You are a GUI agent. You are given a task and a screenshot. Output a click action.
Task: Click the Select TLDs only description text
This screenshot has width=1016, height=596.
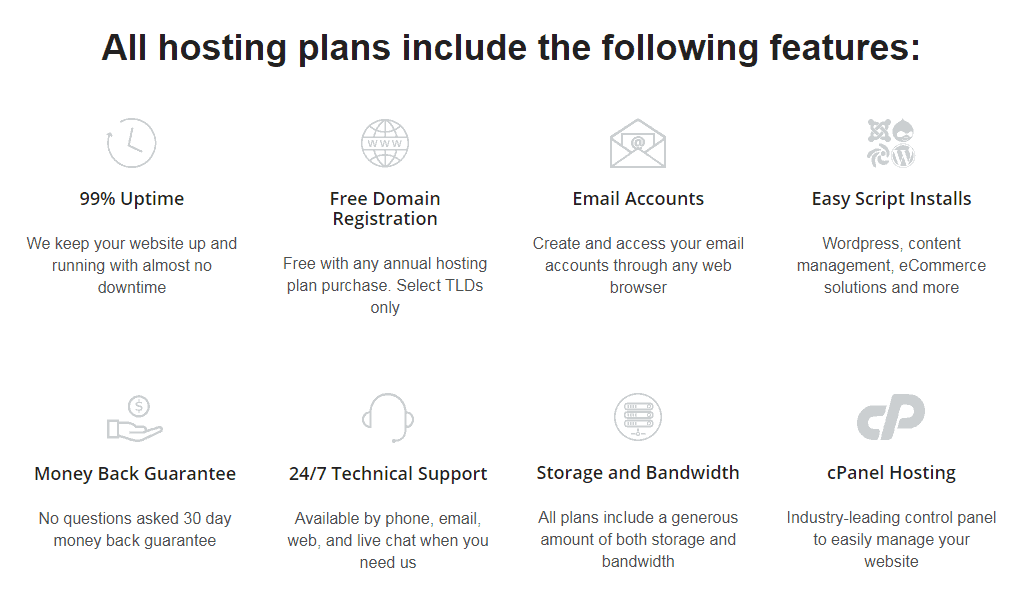385,285
